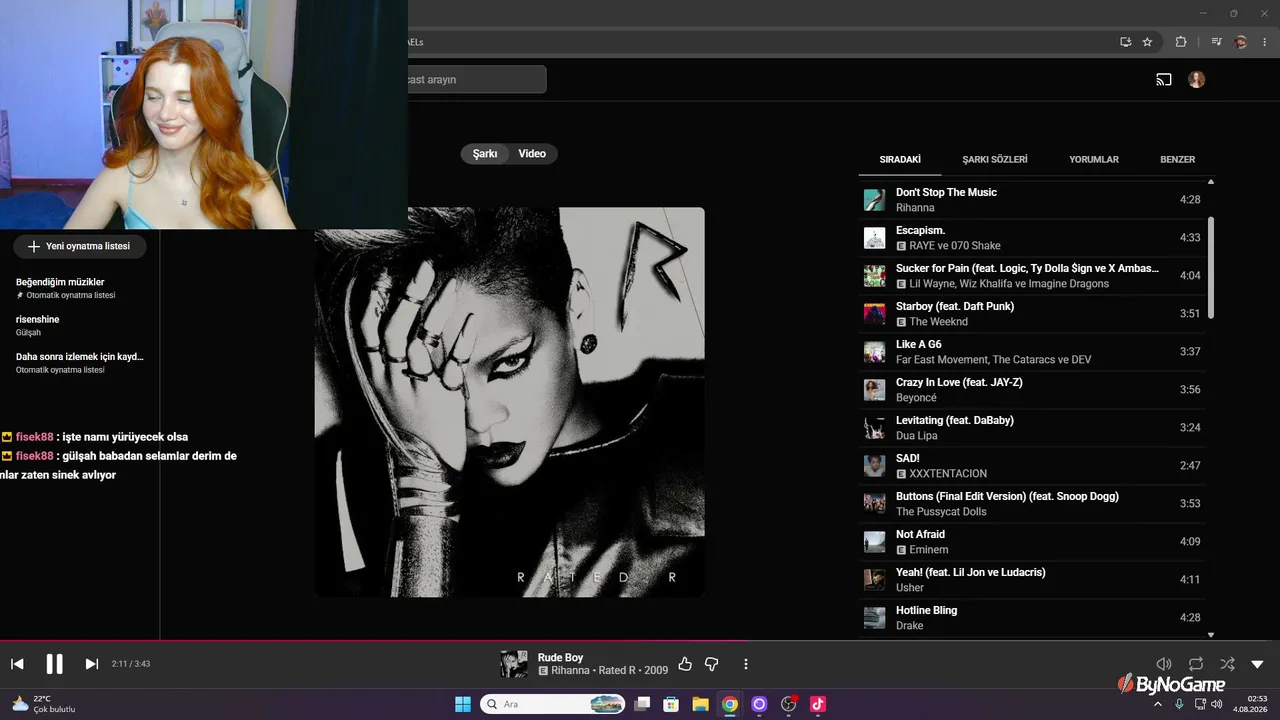Play Starboy from the queue
Image resolution: width=1280 pixels, height=720 pixels.
point(1032,314)
